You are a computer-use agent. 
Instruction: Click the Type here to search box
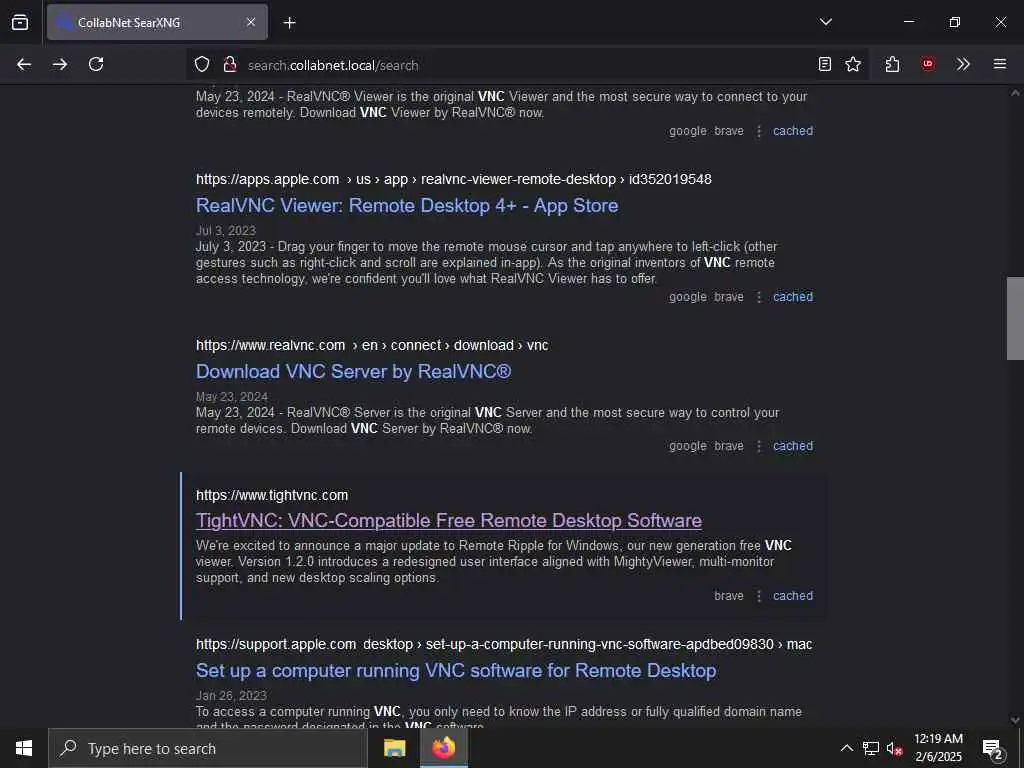[x=208, y=748]
